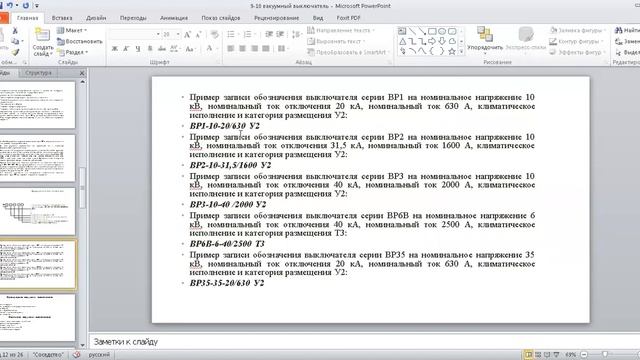Click into Заметки к слайду notes field
640x360 pixels.
coord(364,342)
